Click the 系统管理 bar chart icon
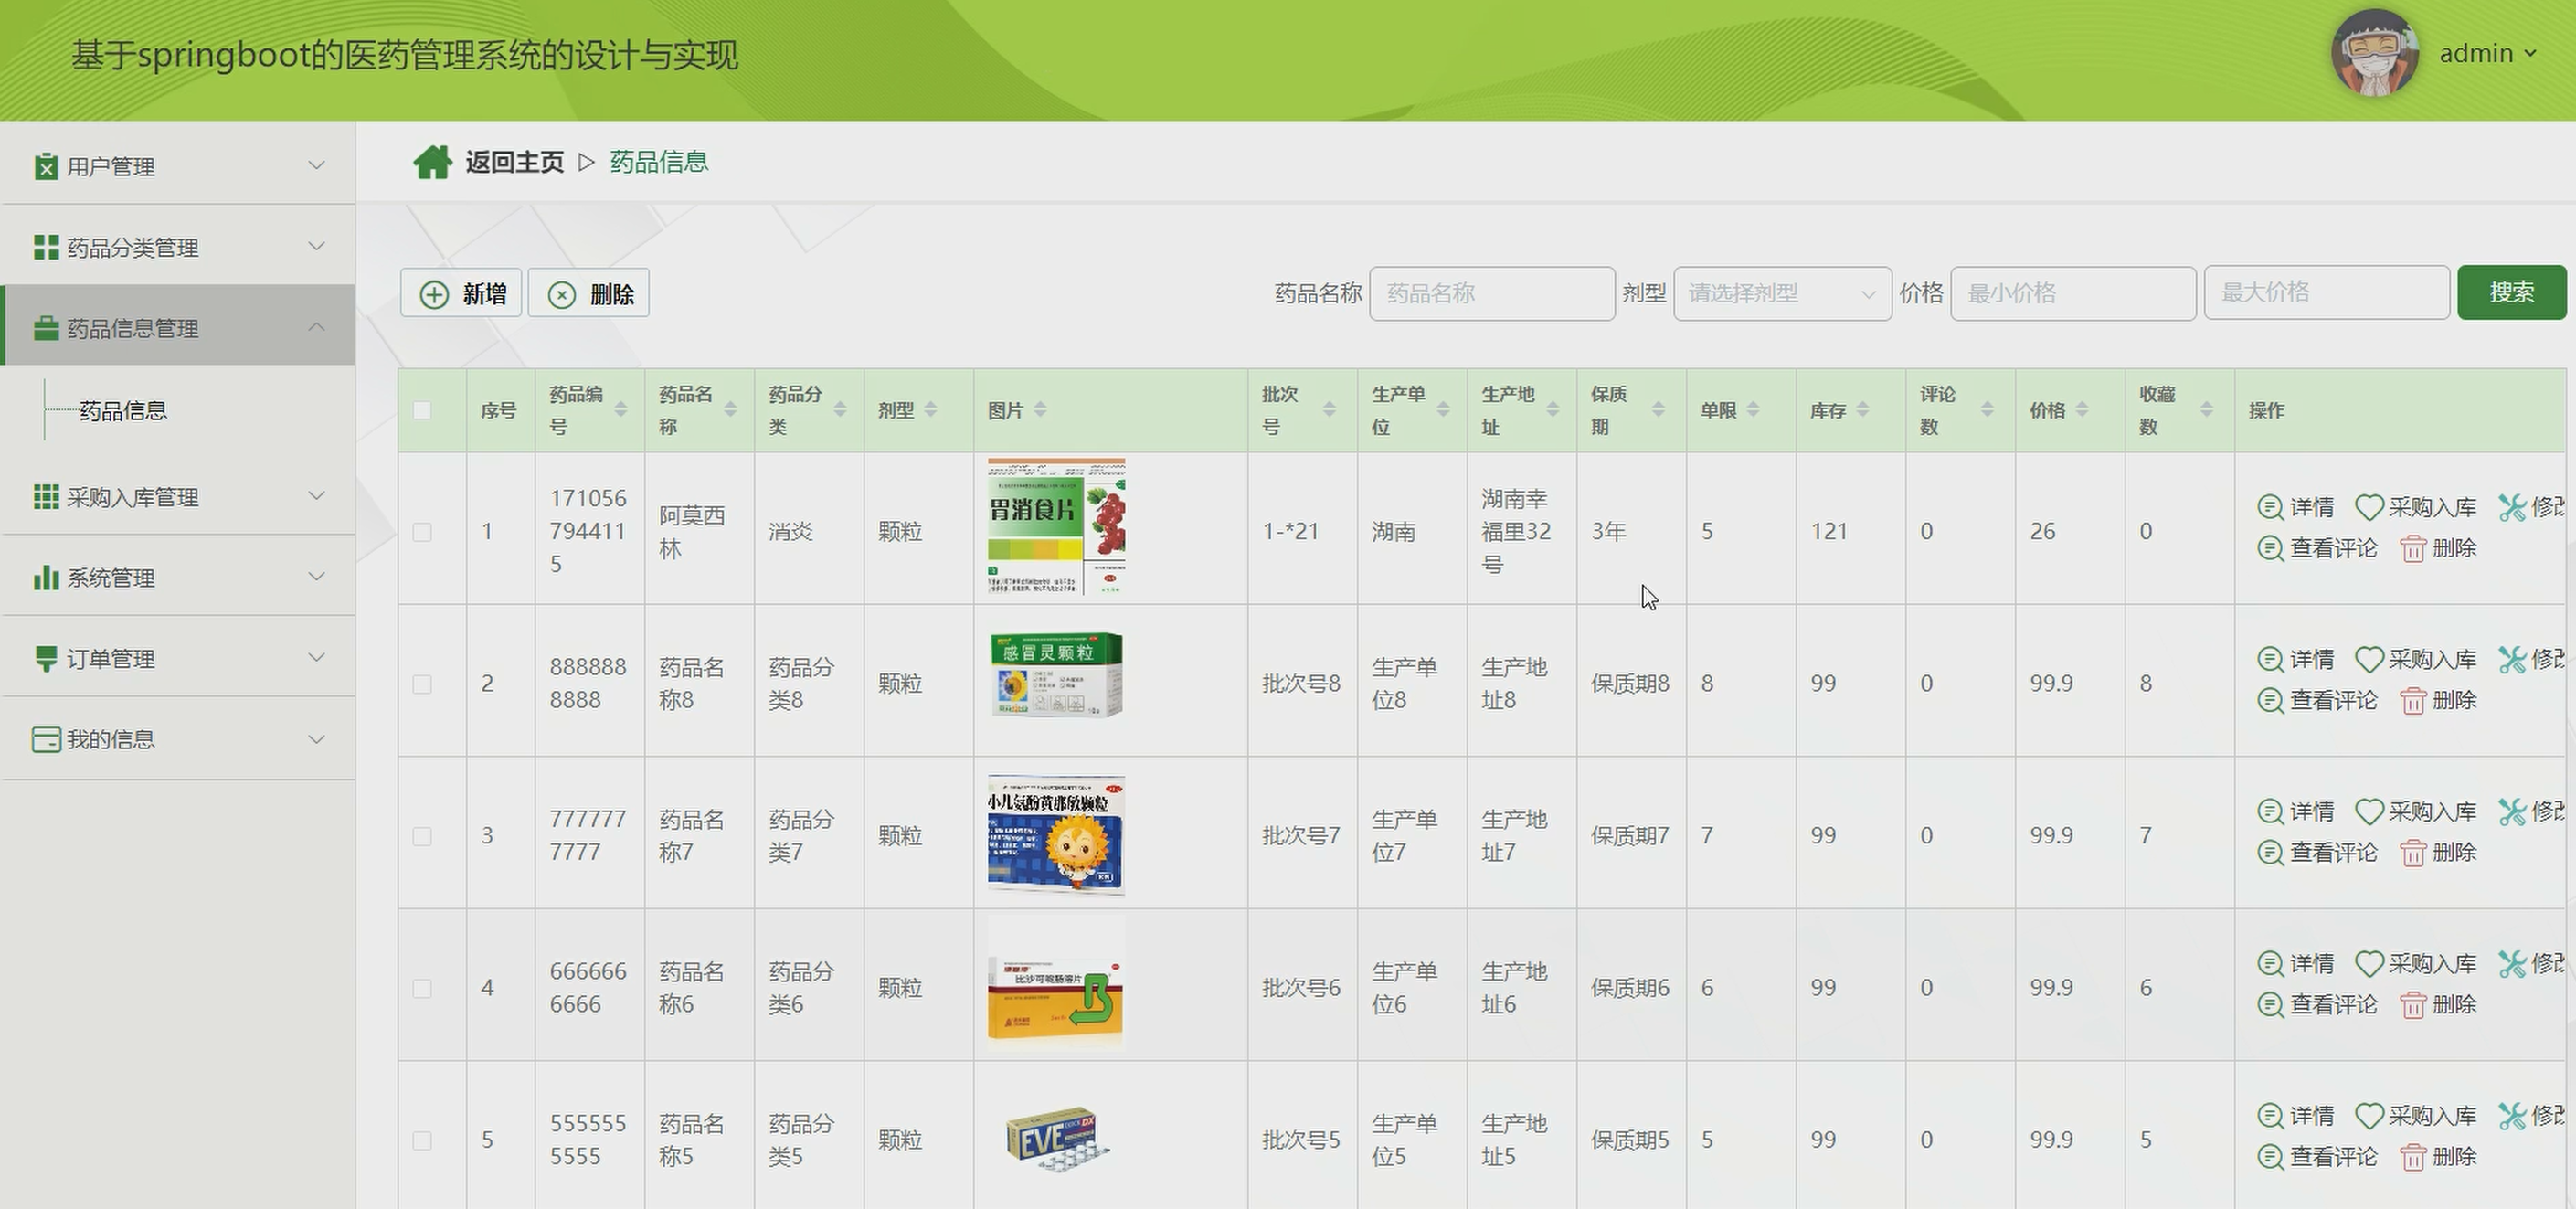 (46, 577)
